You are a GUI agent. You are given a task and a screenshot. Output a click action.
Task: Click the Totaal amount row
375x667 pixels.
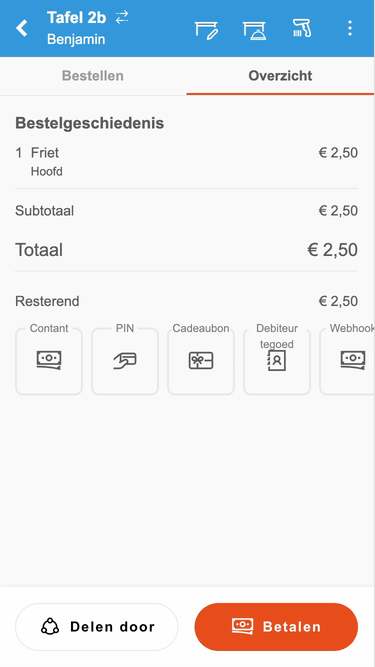click(186, 250)
